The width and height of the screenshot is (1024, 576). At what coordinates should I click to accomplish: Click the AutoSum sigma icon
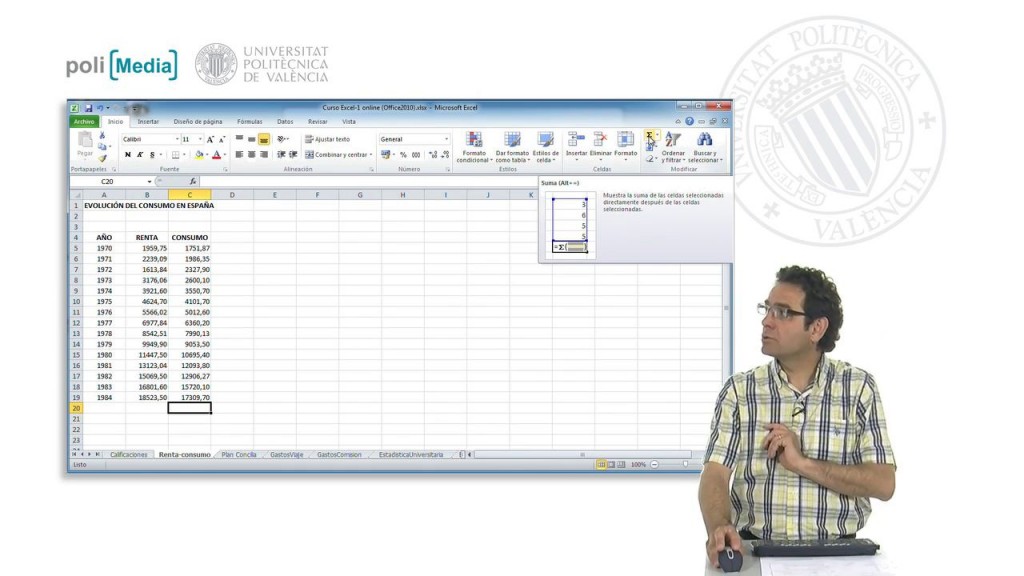649,135
